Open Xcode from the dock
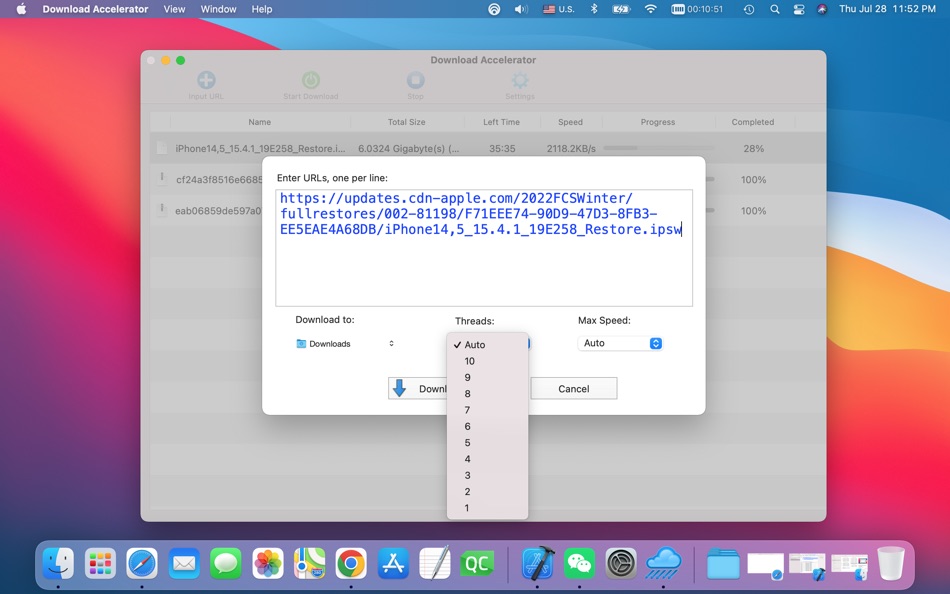950x594 pixels. pos(538,564)
